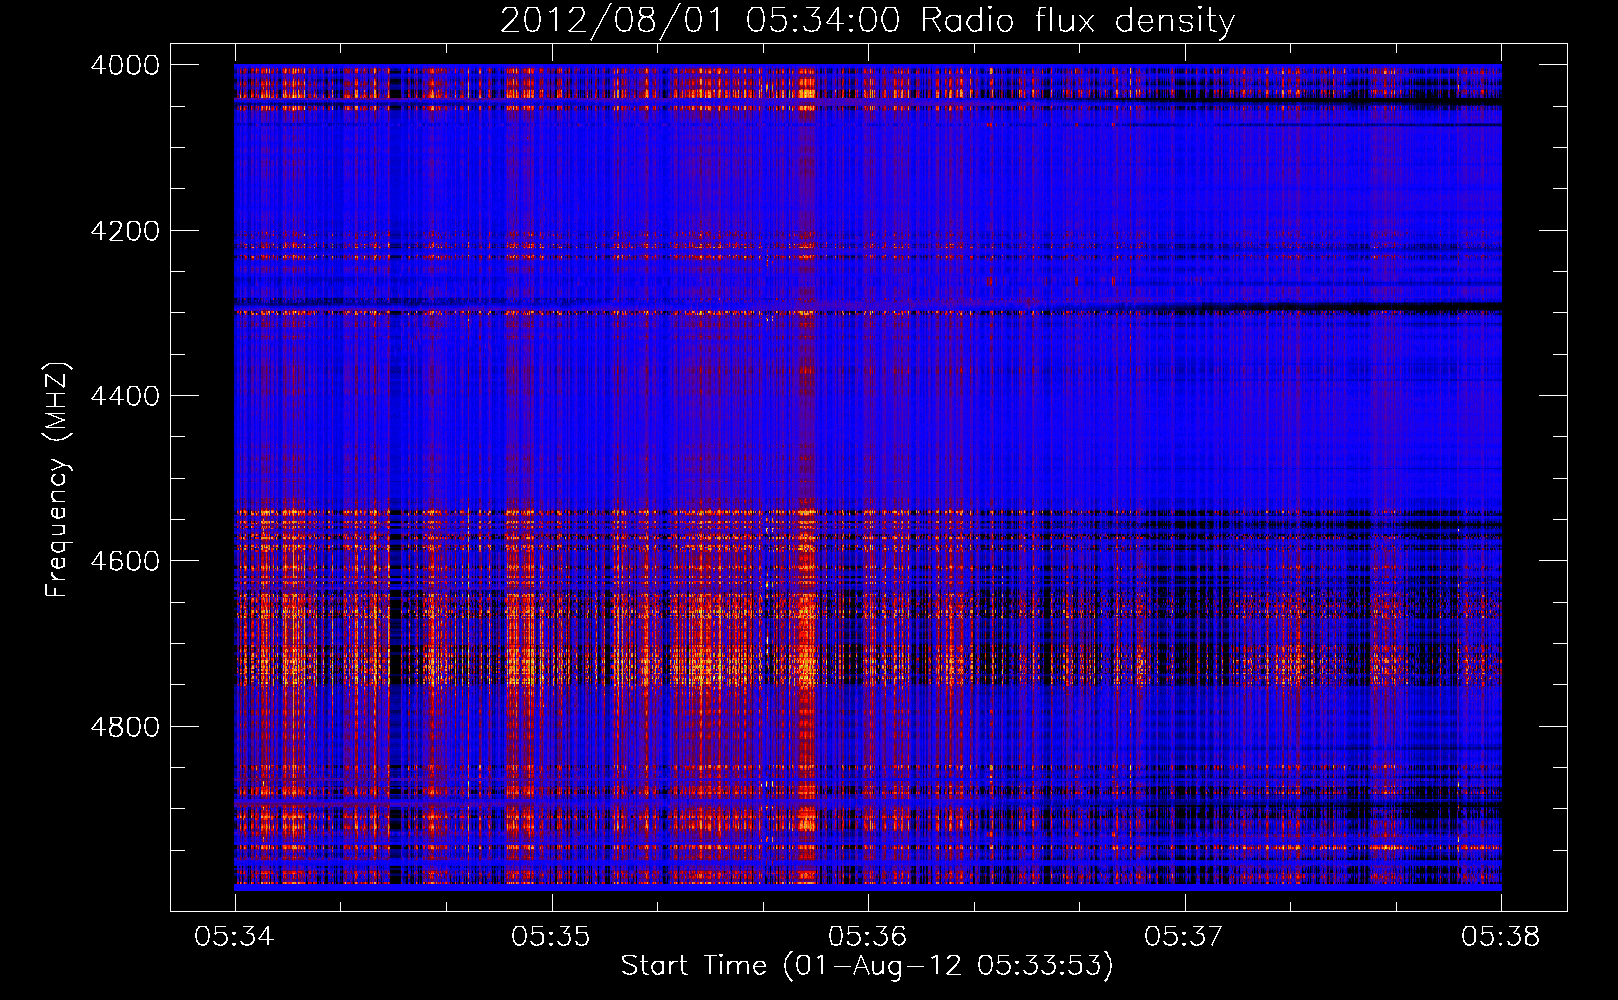Select the 4800 frequency tick label
This screenshot has height=1000, width=1618.
125,727
